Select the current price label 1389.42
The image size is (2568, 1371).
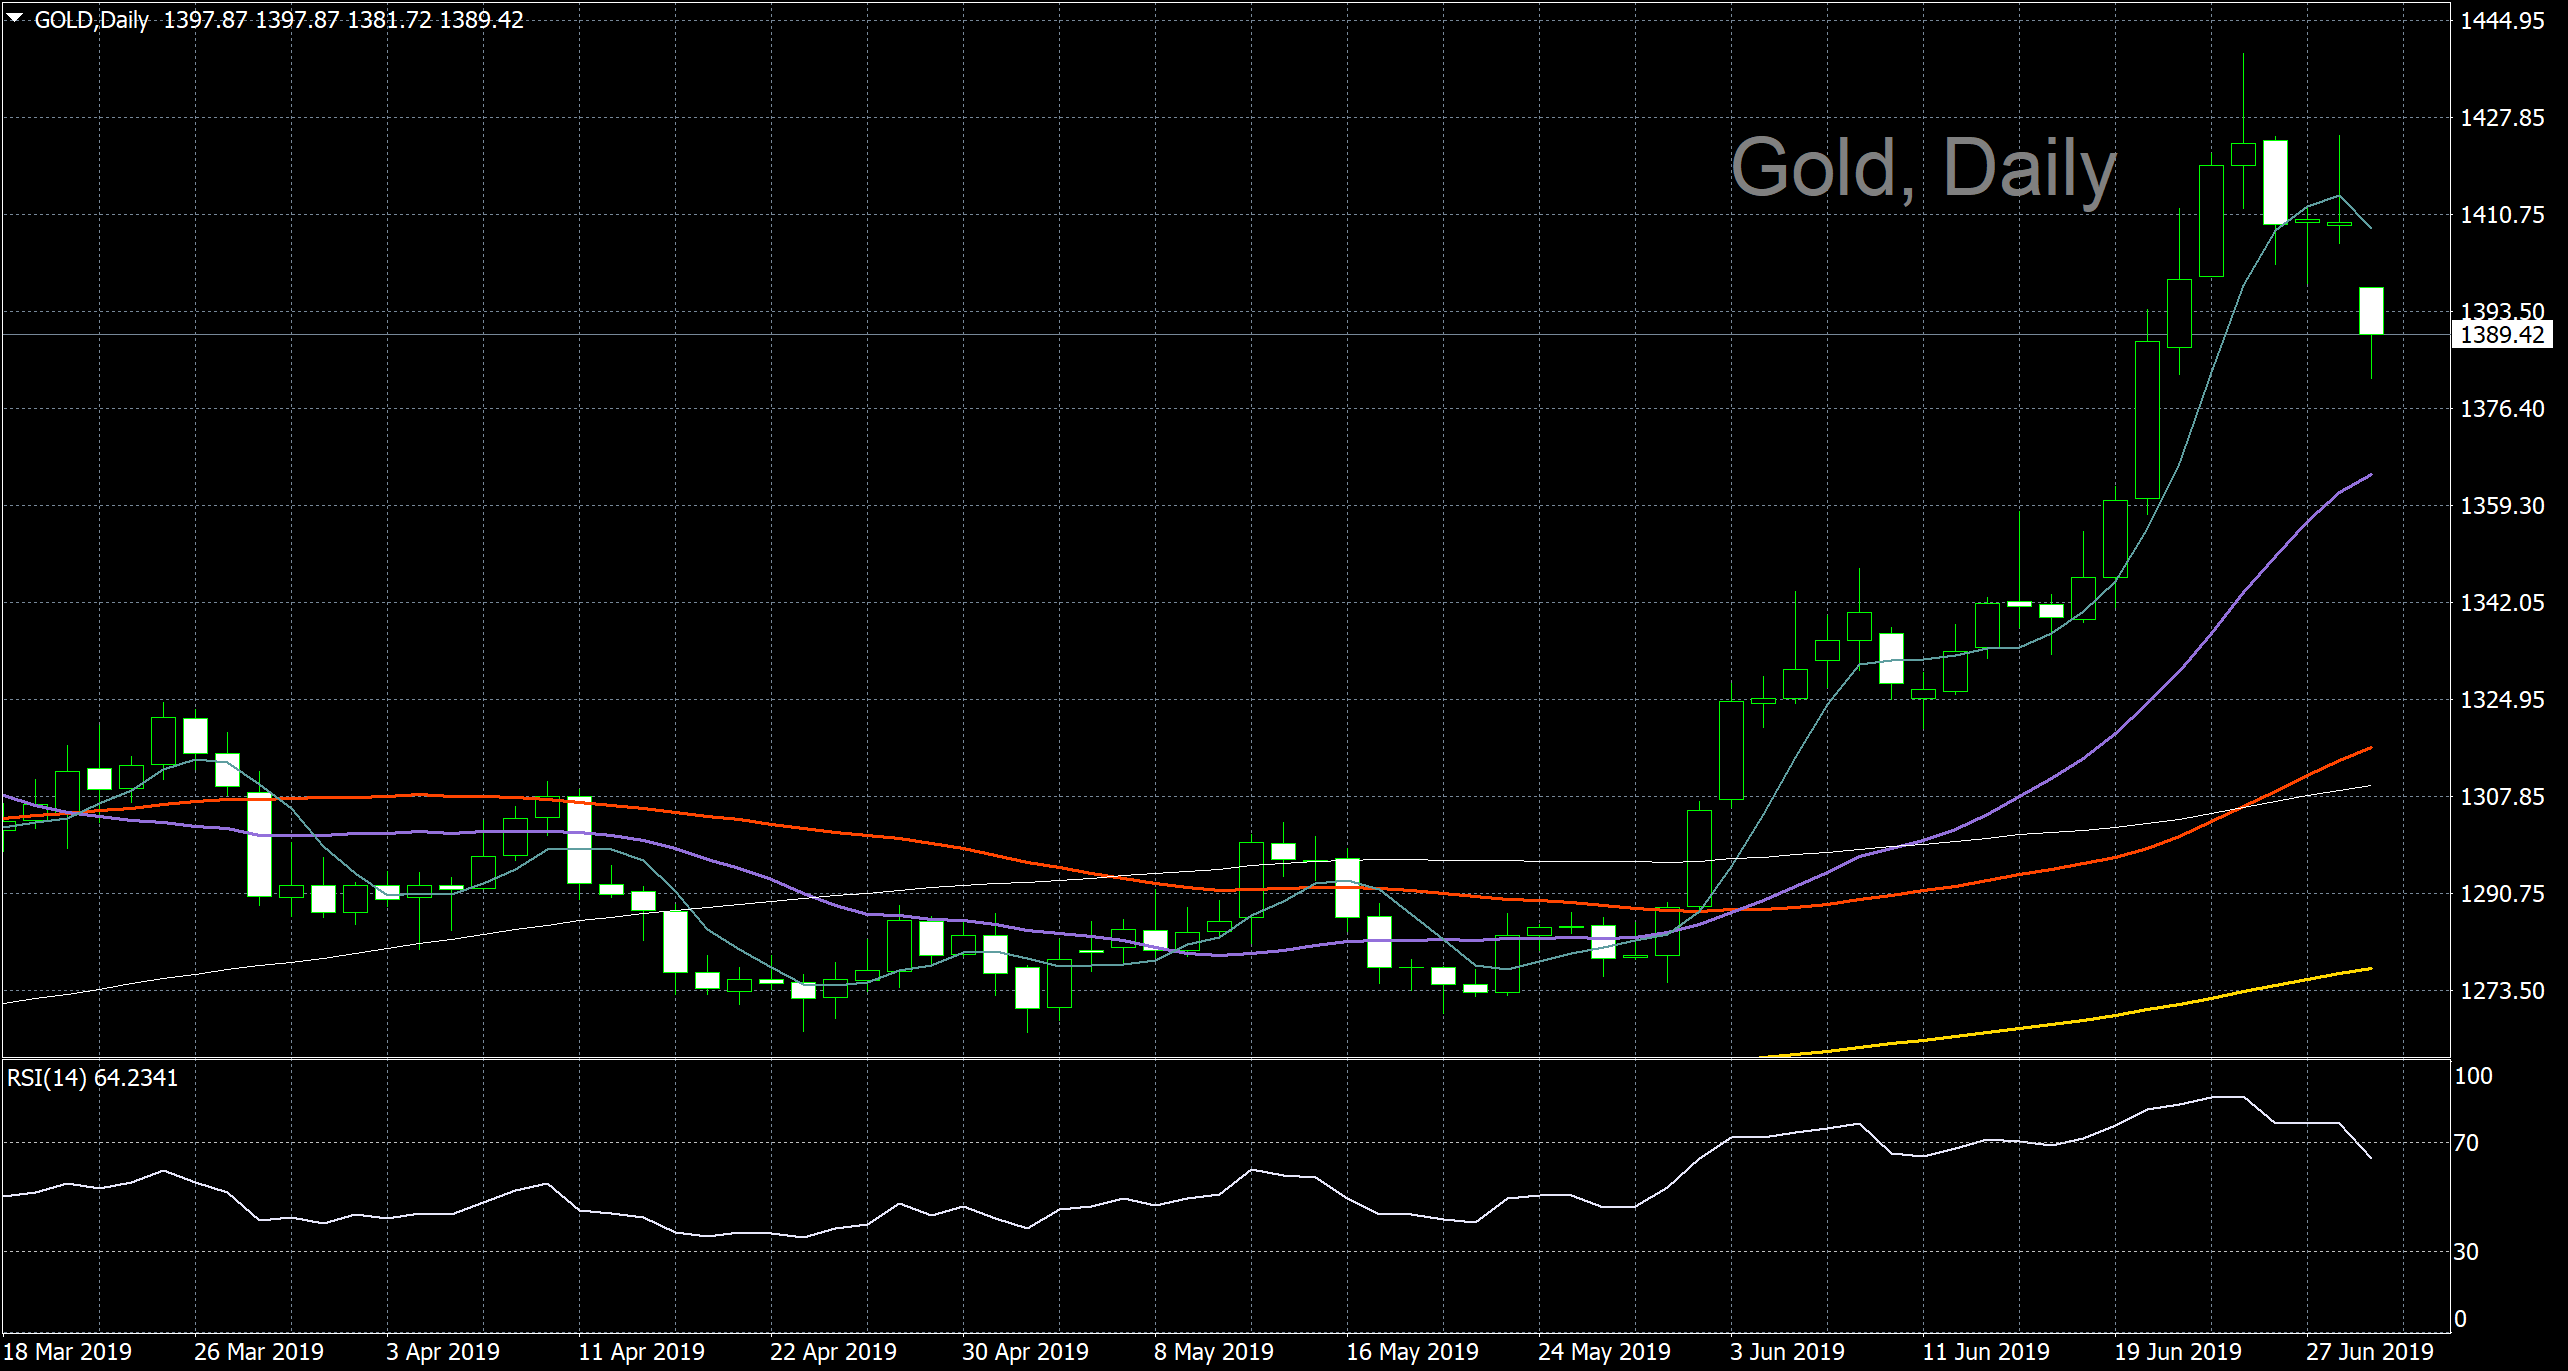[x=2502, y=335]
